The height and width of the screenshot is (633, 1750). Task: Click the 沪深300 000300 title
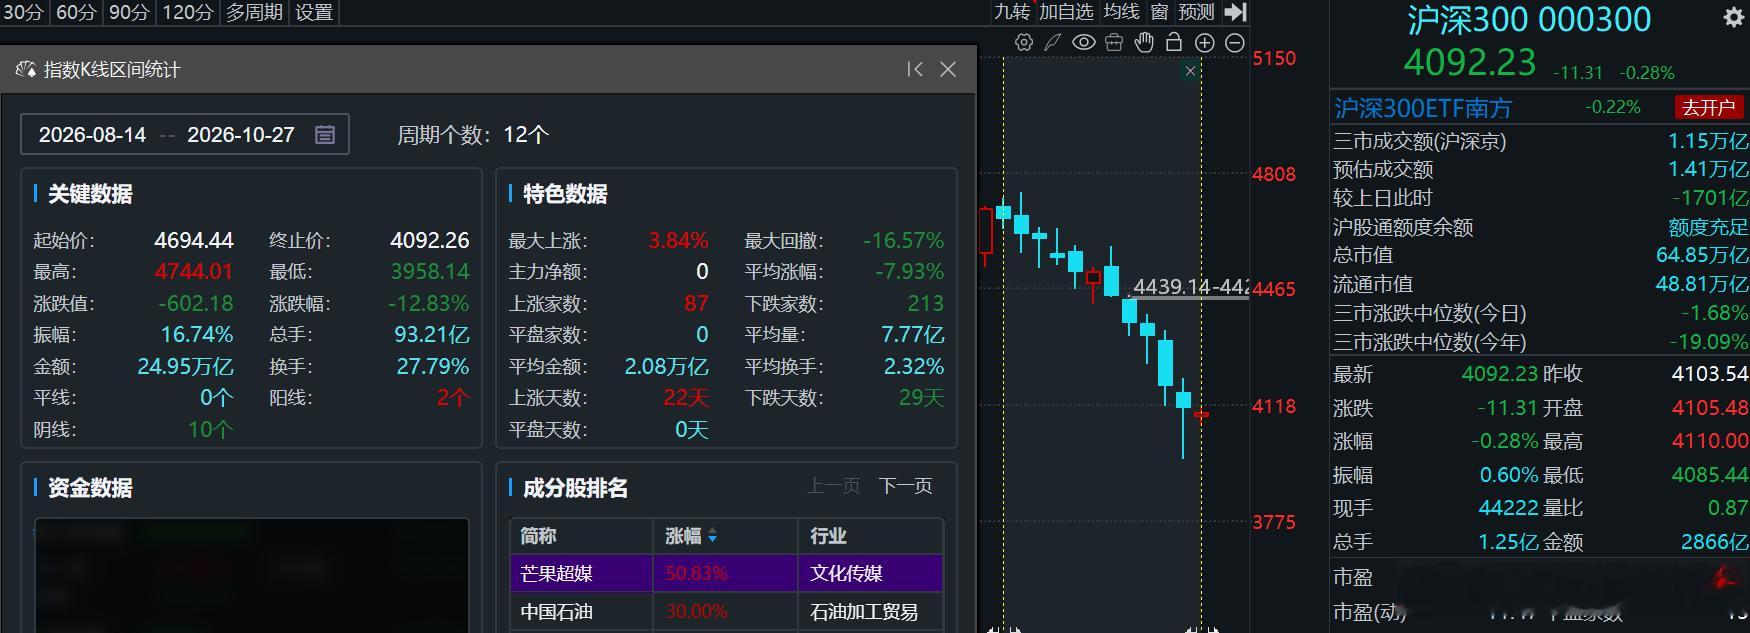1529,20
